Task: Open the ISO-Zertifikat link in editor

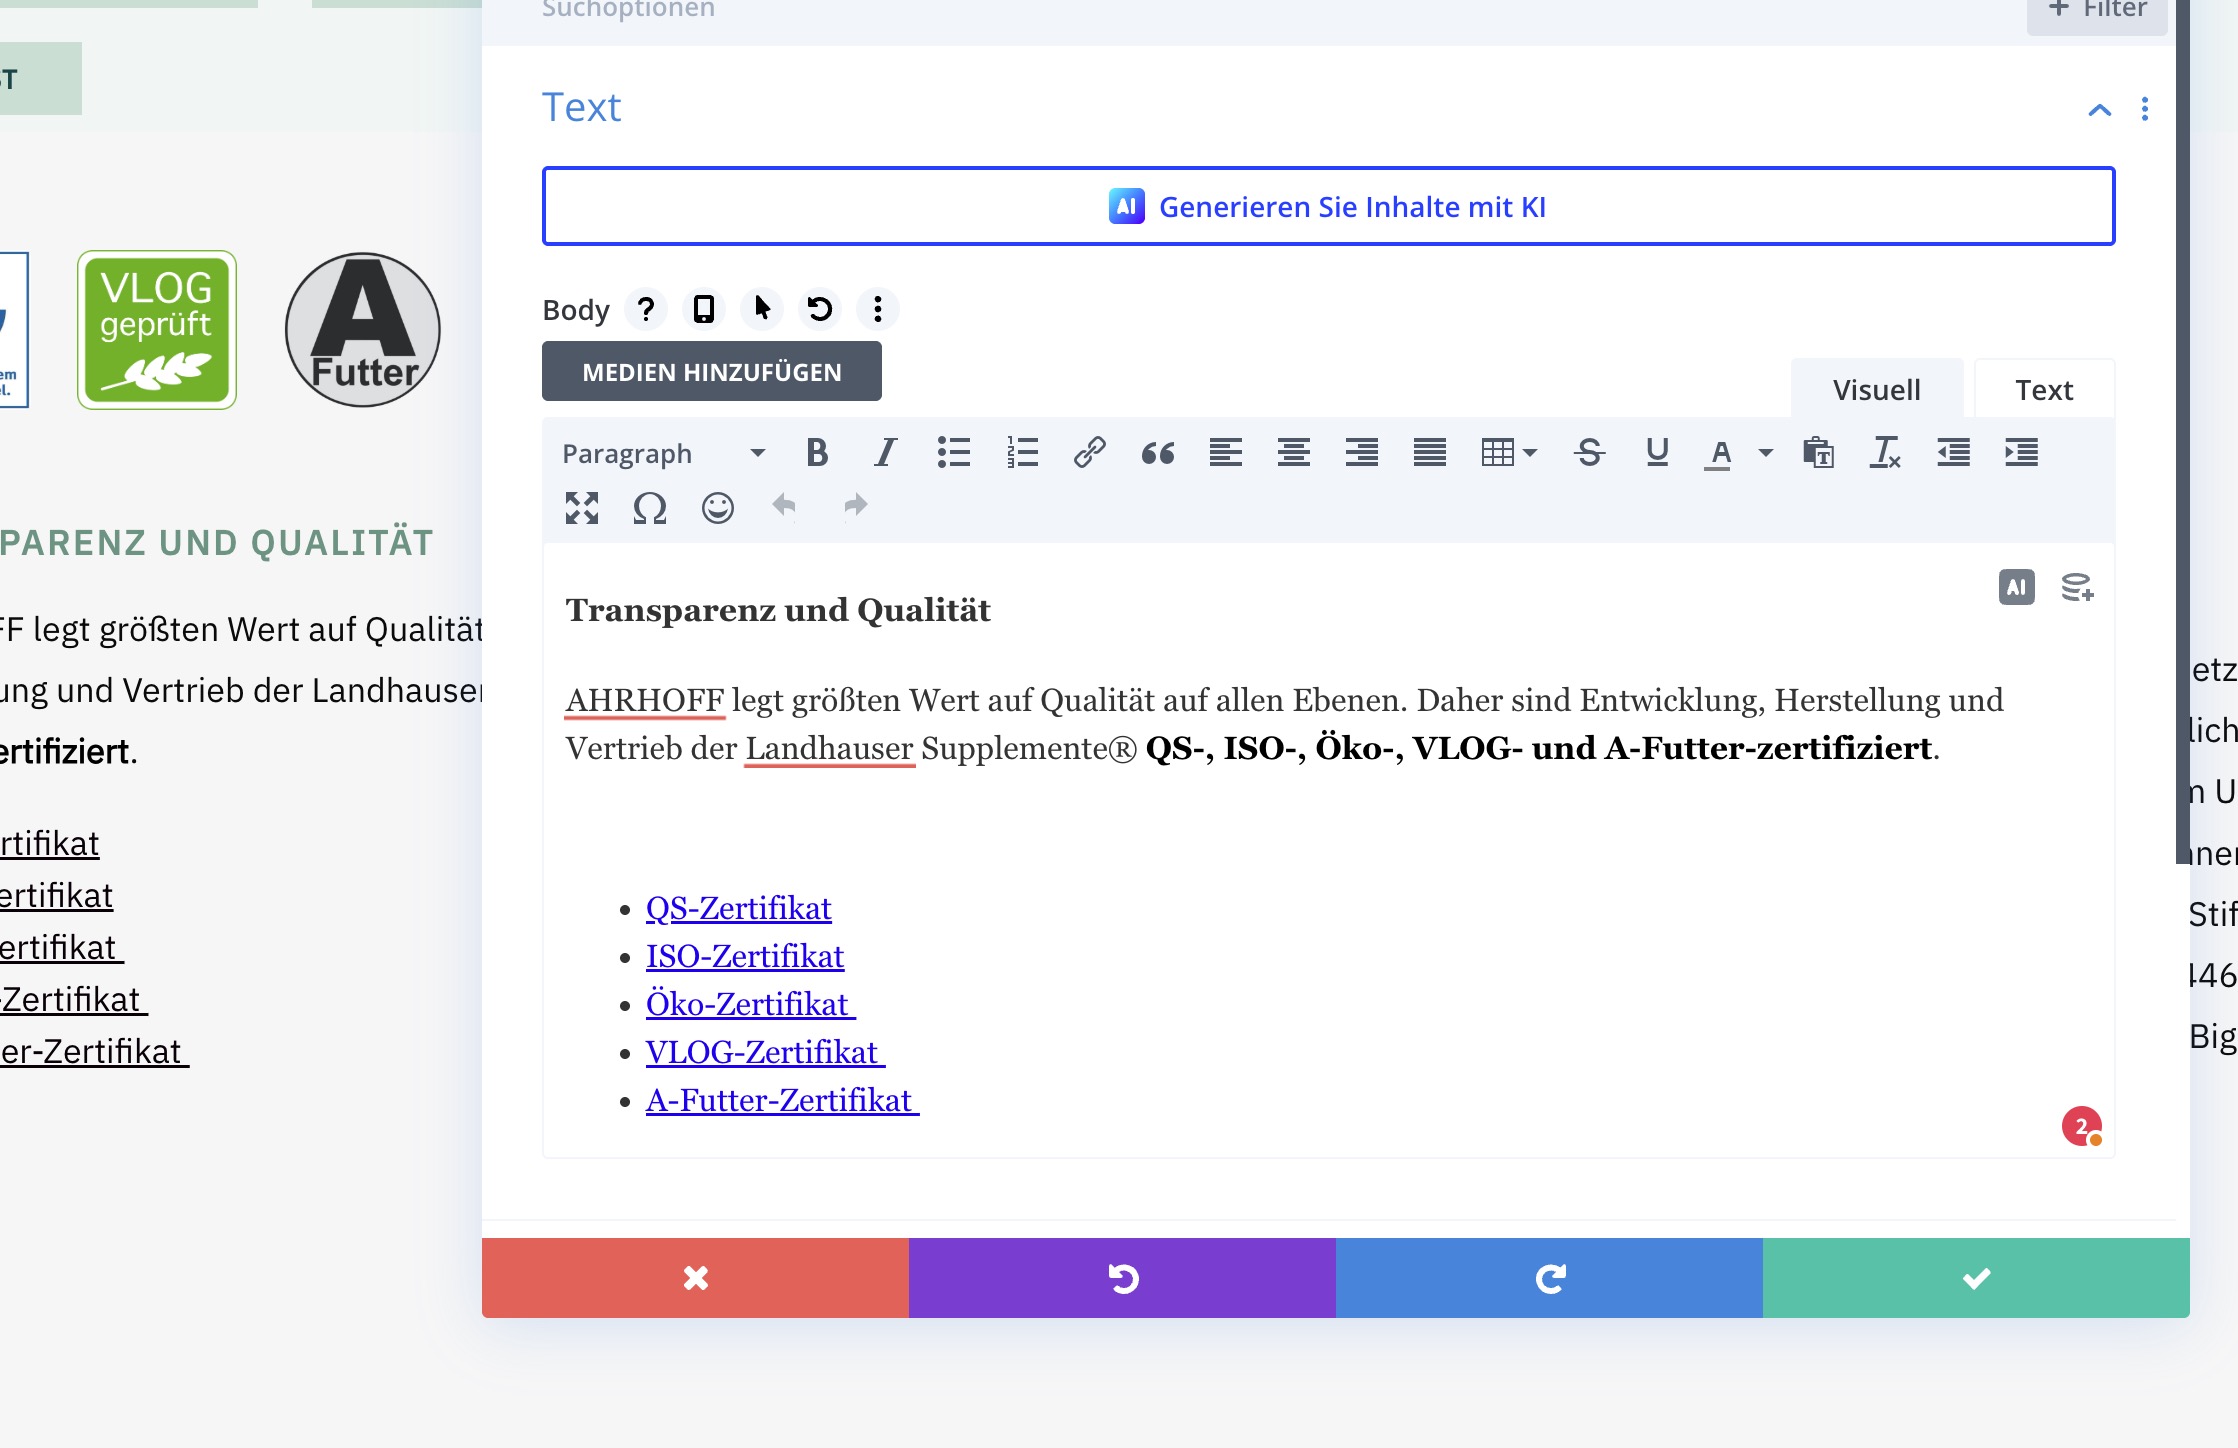Action: coord(745,956)
